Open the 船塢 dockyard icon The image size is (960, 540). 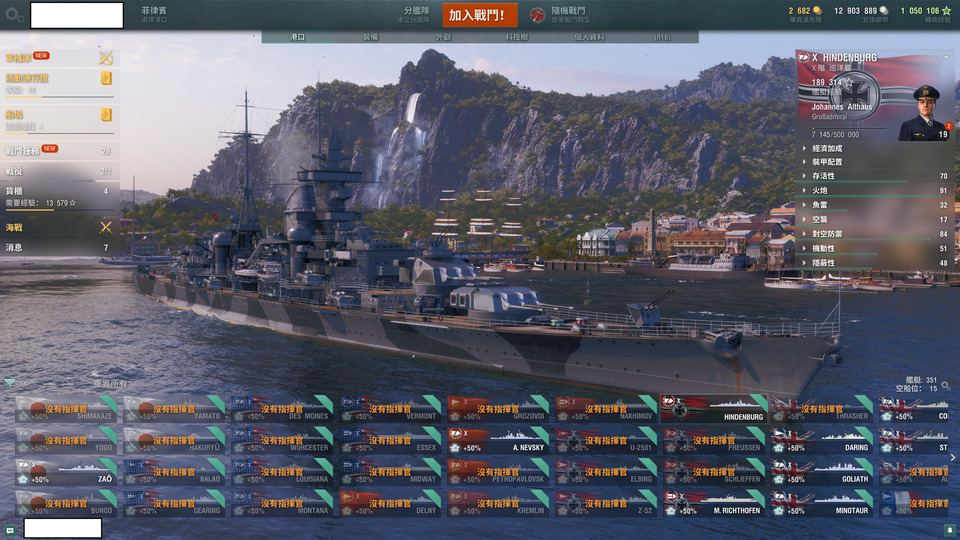click(107, 114)
